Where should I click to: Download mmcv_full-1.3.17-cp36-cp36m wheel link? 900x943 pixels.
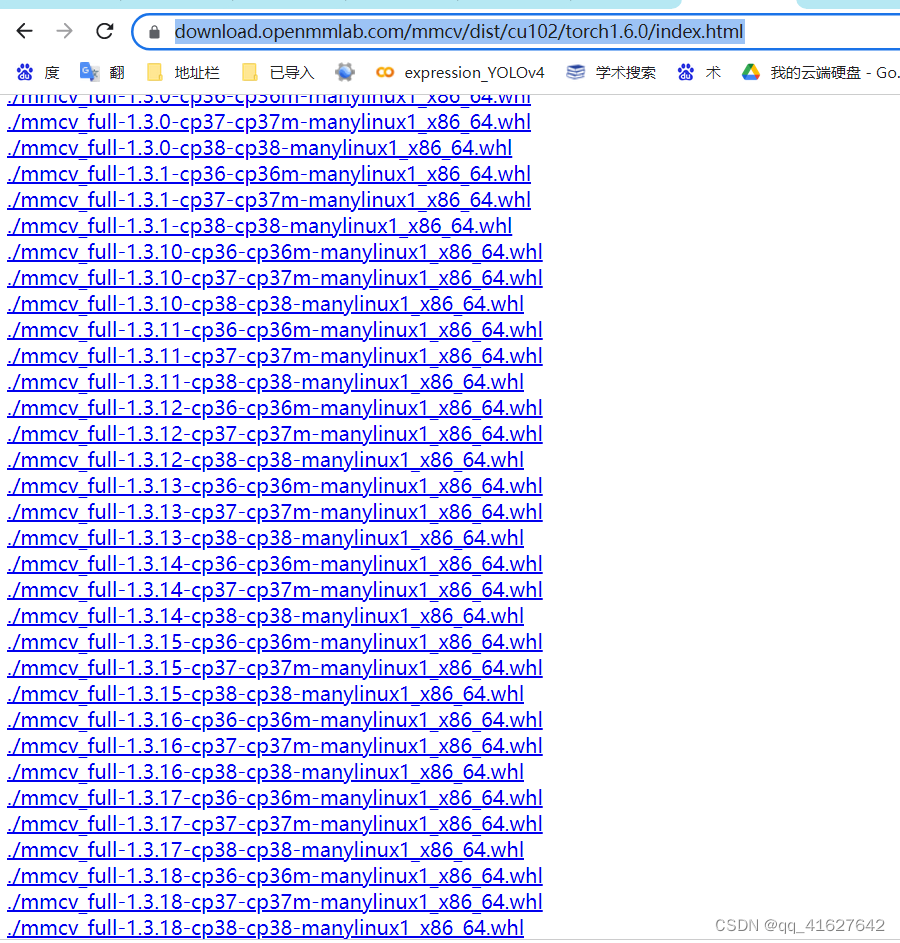click(x=275, y=797)
